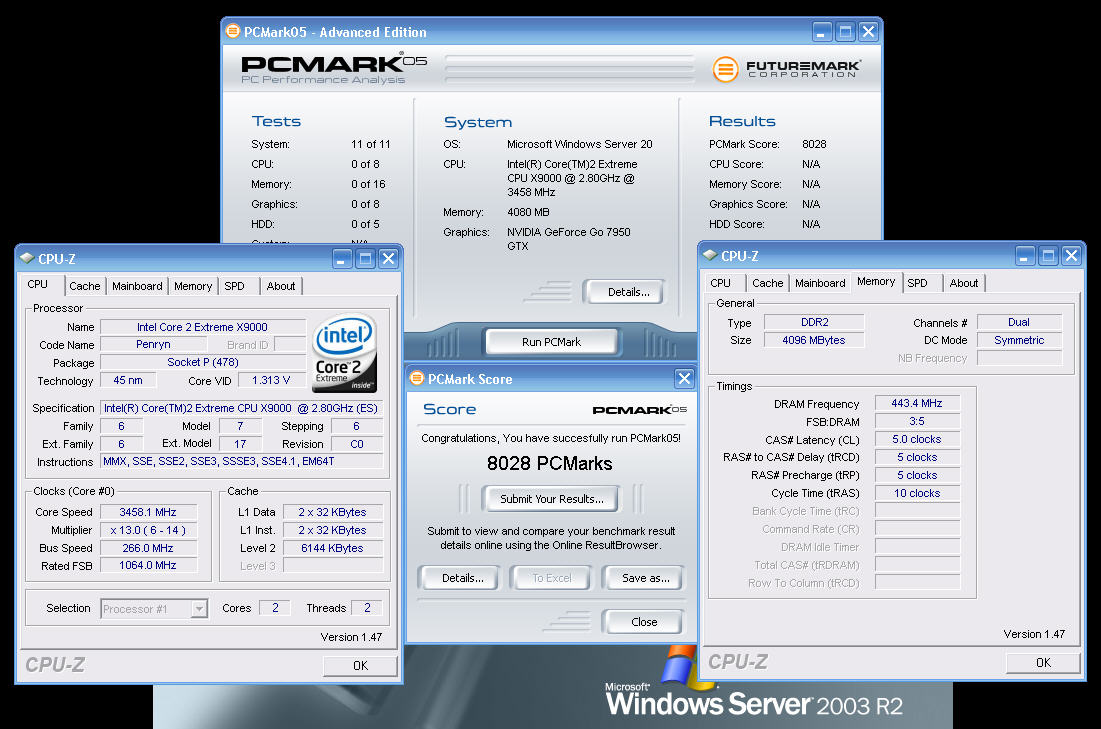Minimize the PCMark05 main window
The image size is (1101, 729).
(822, 32)
